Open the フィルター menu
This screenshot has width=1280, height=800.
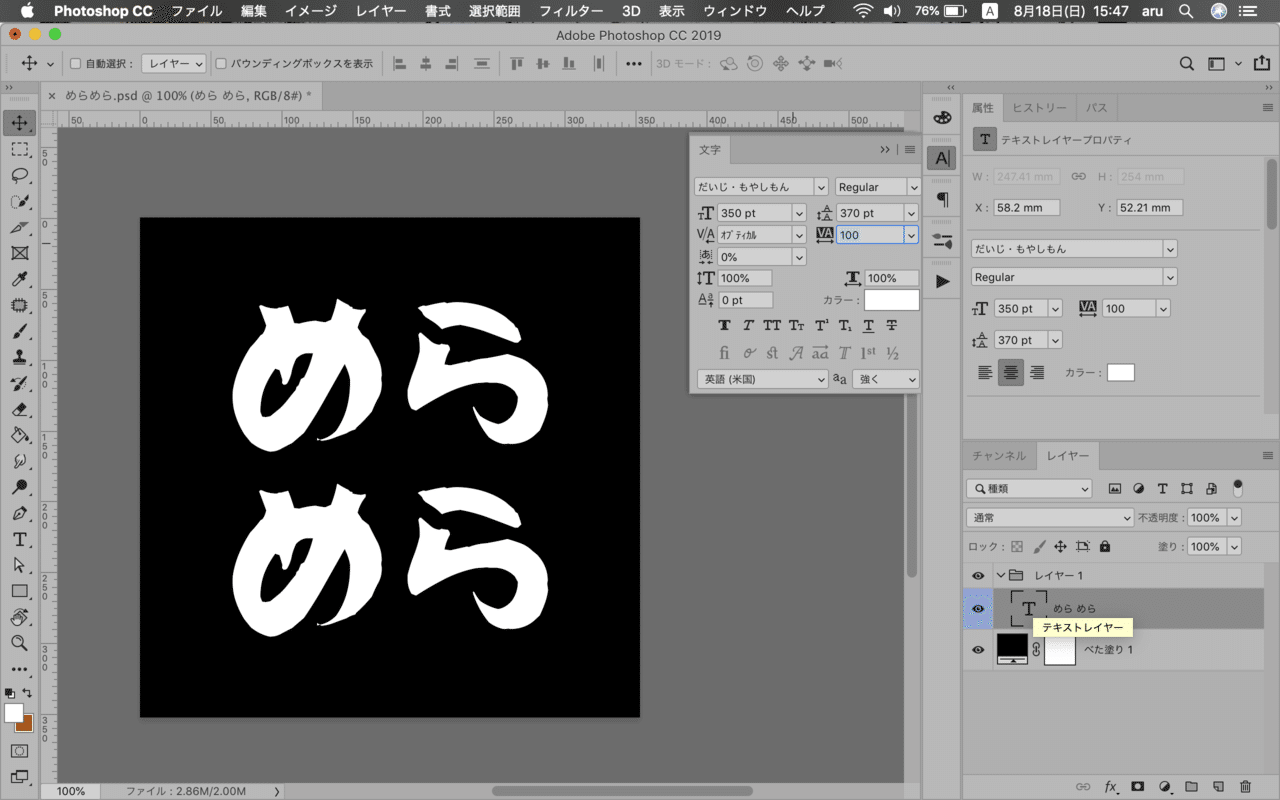point(571,11)
